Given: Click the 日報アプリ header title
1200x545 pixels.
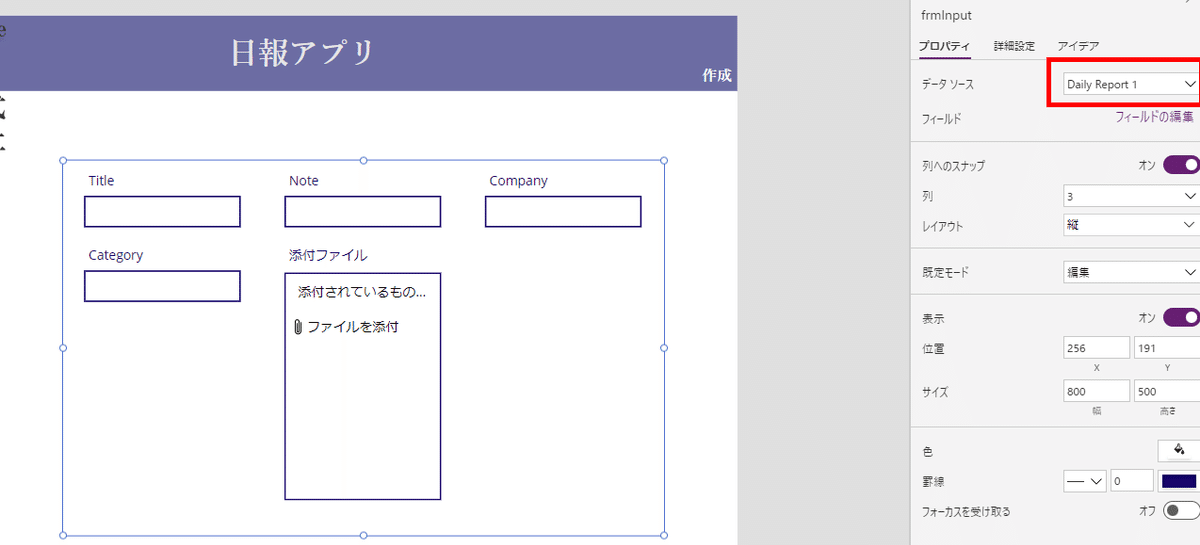Looking at the screenshot, I should (x=303, y=52).
